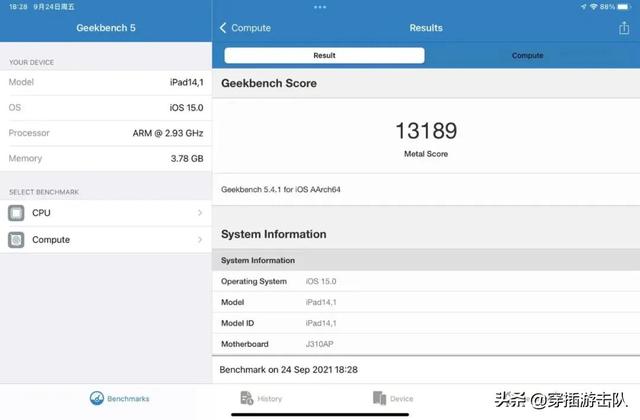The width and height of the screenshot is (640, 420).
Task: Select the CPU benchmark label
Action: [x=41, y=213]
